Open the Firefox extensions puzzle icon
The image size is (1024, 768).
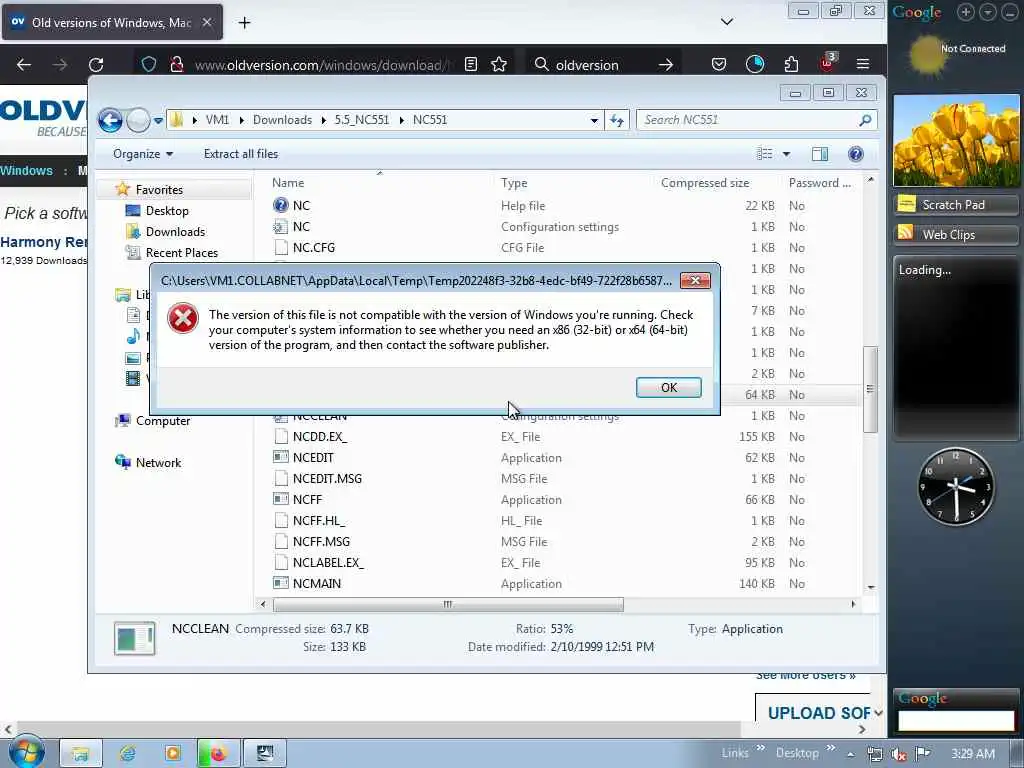[791, 64]
